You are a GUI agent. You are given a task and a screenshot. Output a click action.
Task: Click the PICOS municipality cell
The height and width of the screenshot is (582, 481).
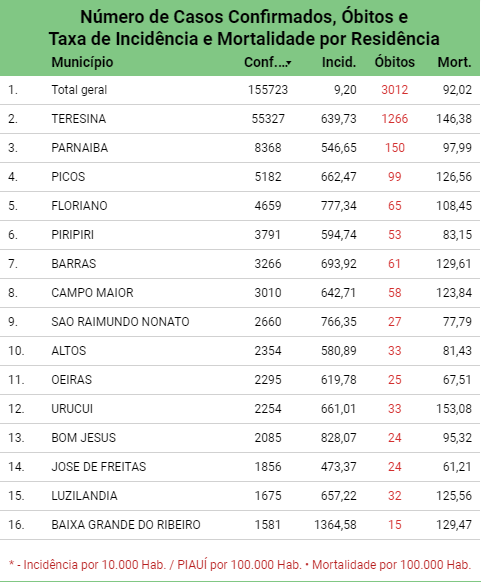[x=68, y=177]
